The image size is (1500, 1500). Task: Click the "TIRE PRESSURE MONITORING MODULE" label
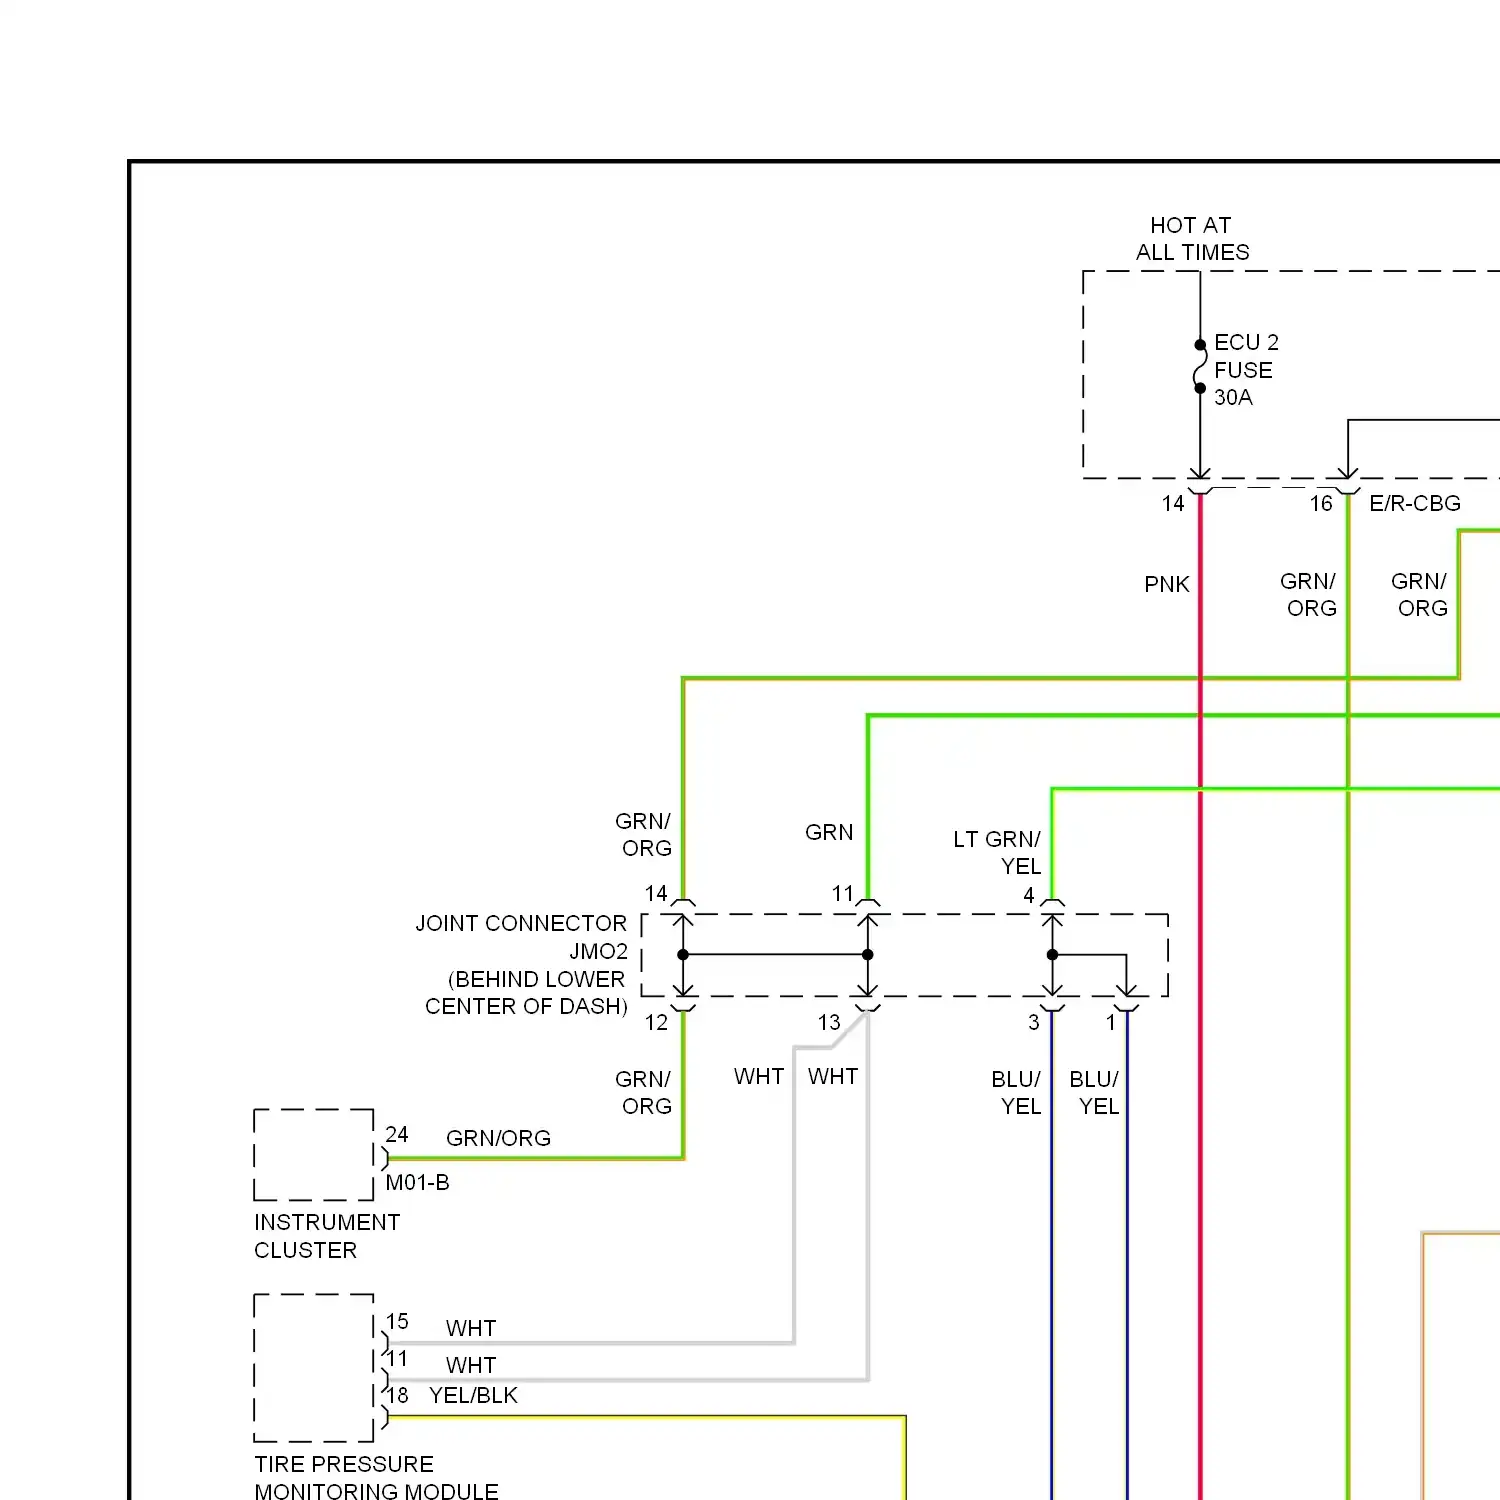coord(376,1477)
